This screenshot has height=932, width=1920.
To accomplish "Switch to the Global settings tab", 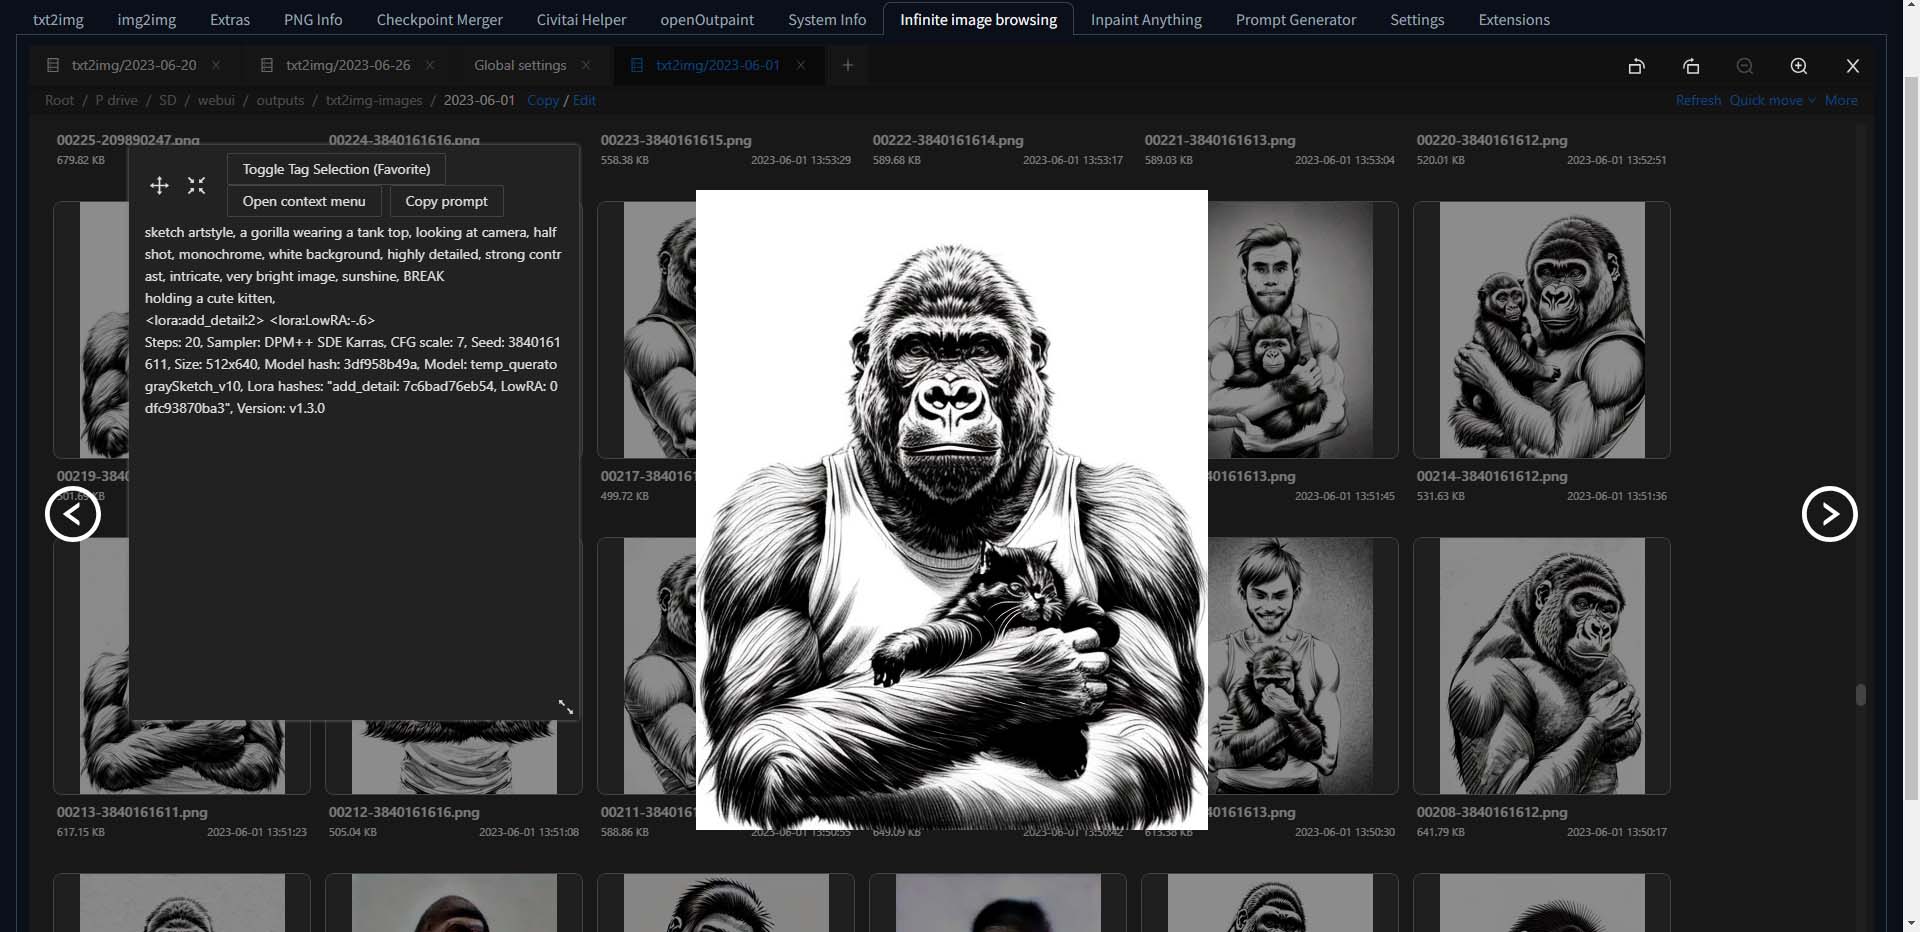I will point(518,65).
